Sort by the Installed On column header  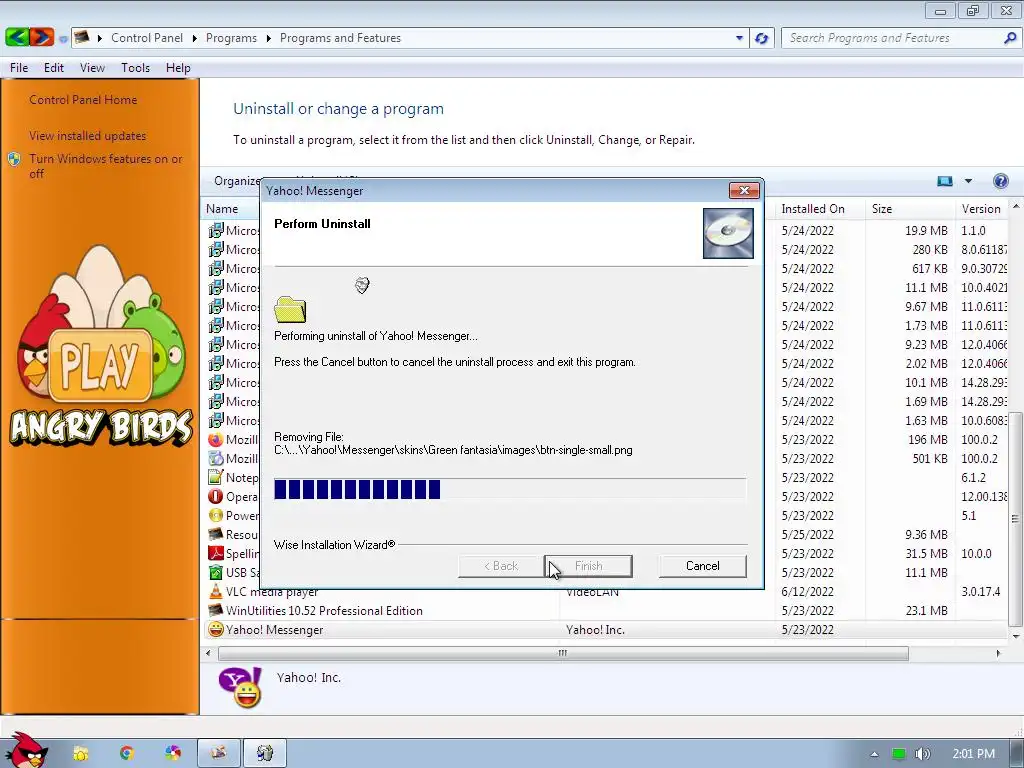tap(821, 209)
